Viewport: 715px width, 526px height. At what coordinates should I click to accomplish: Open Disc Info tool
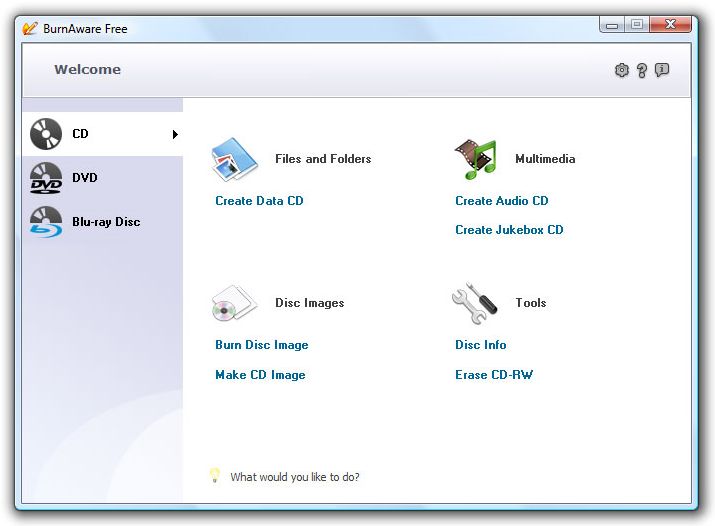click(481, 345)
